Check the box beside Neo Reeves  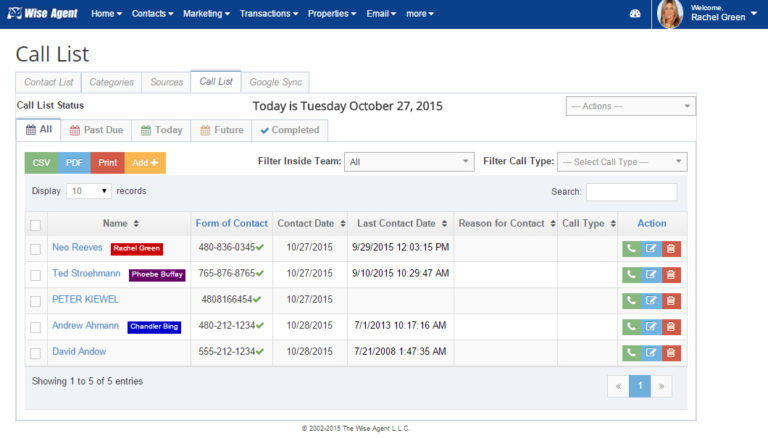point(36,249)
